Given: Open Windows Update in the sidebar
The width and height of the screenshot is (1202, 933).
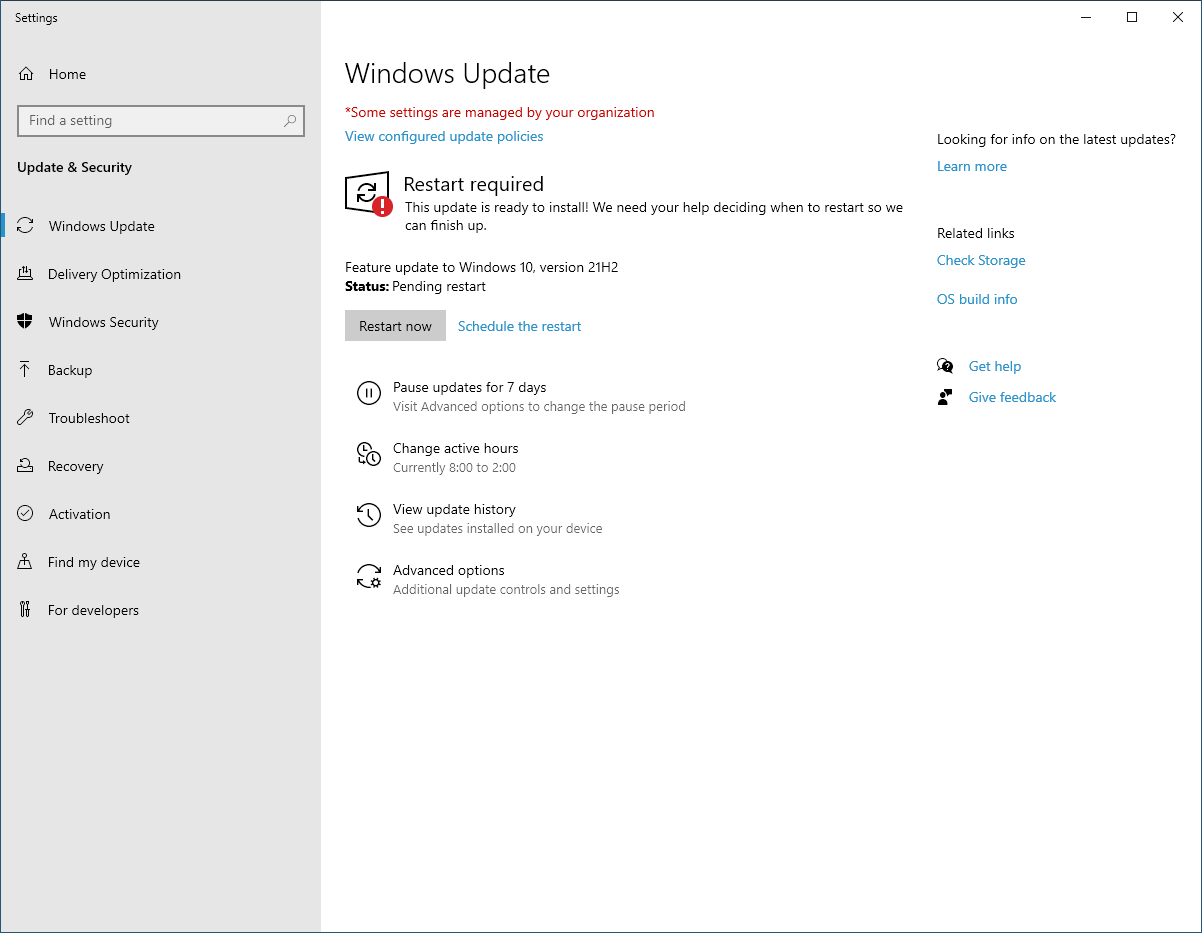Looking at the screenshot, I should (160, 226).
